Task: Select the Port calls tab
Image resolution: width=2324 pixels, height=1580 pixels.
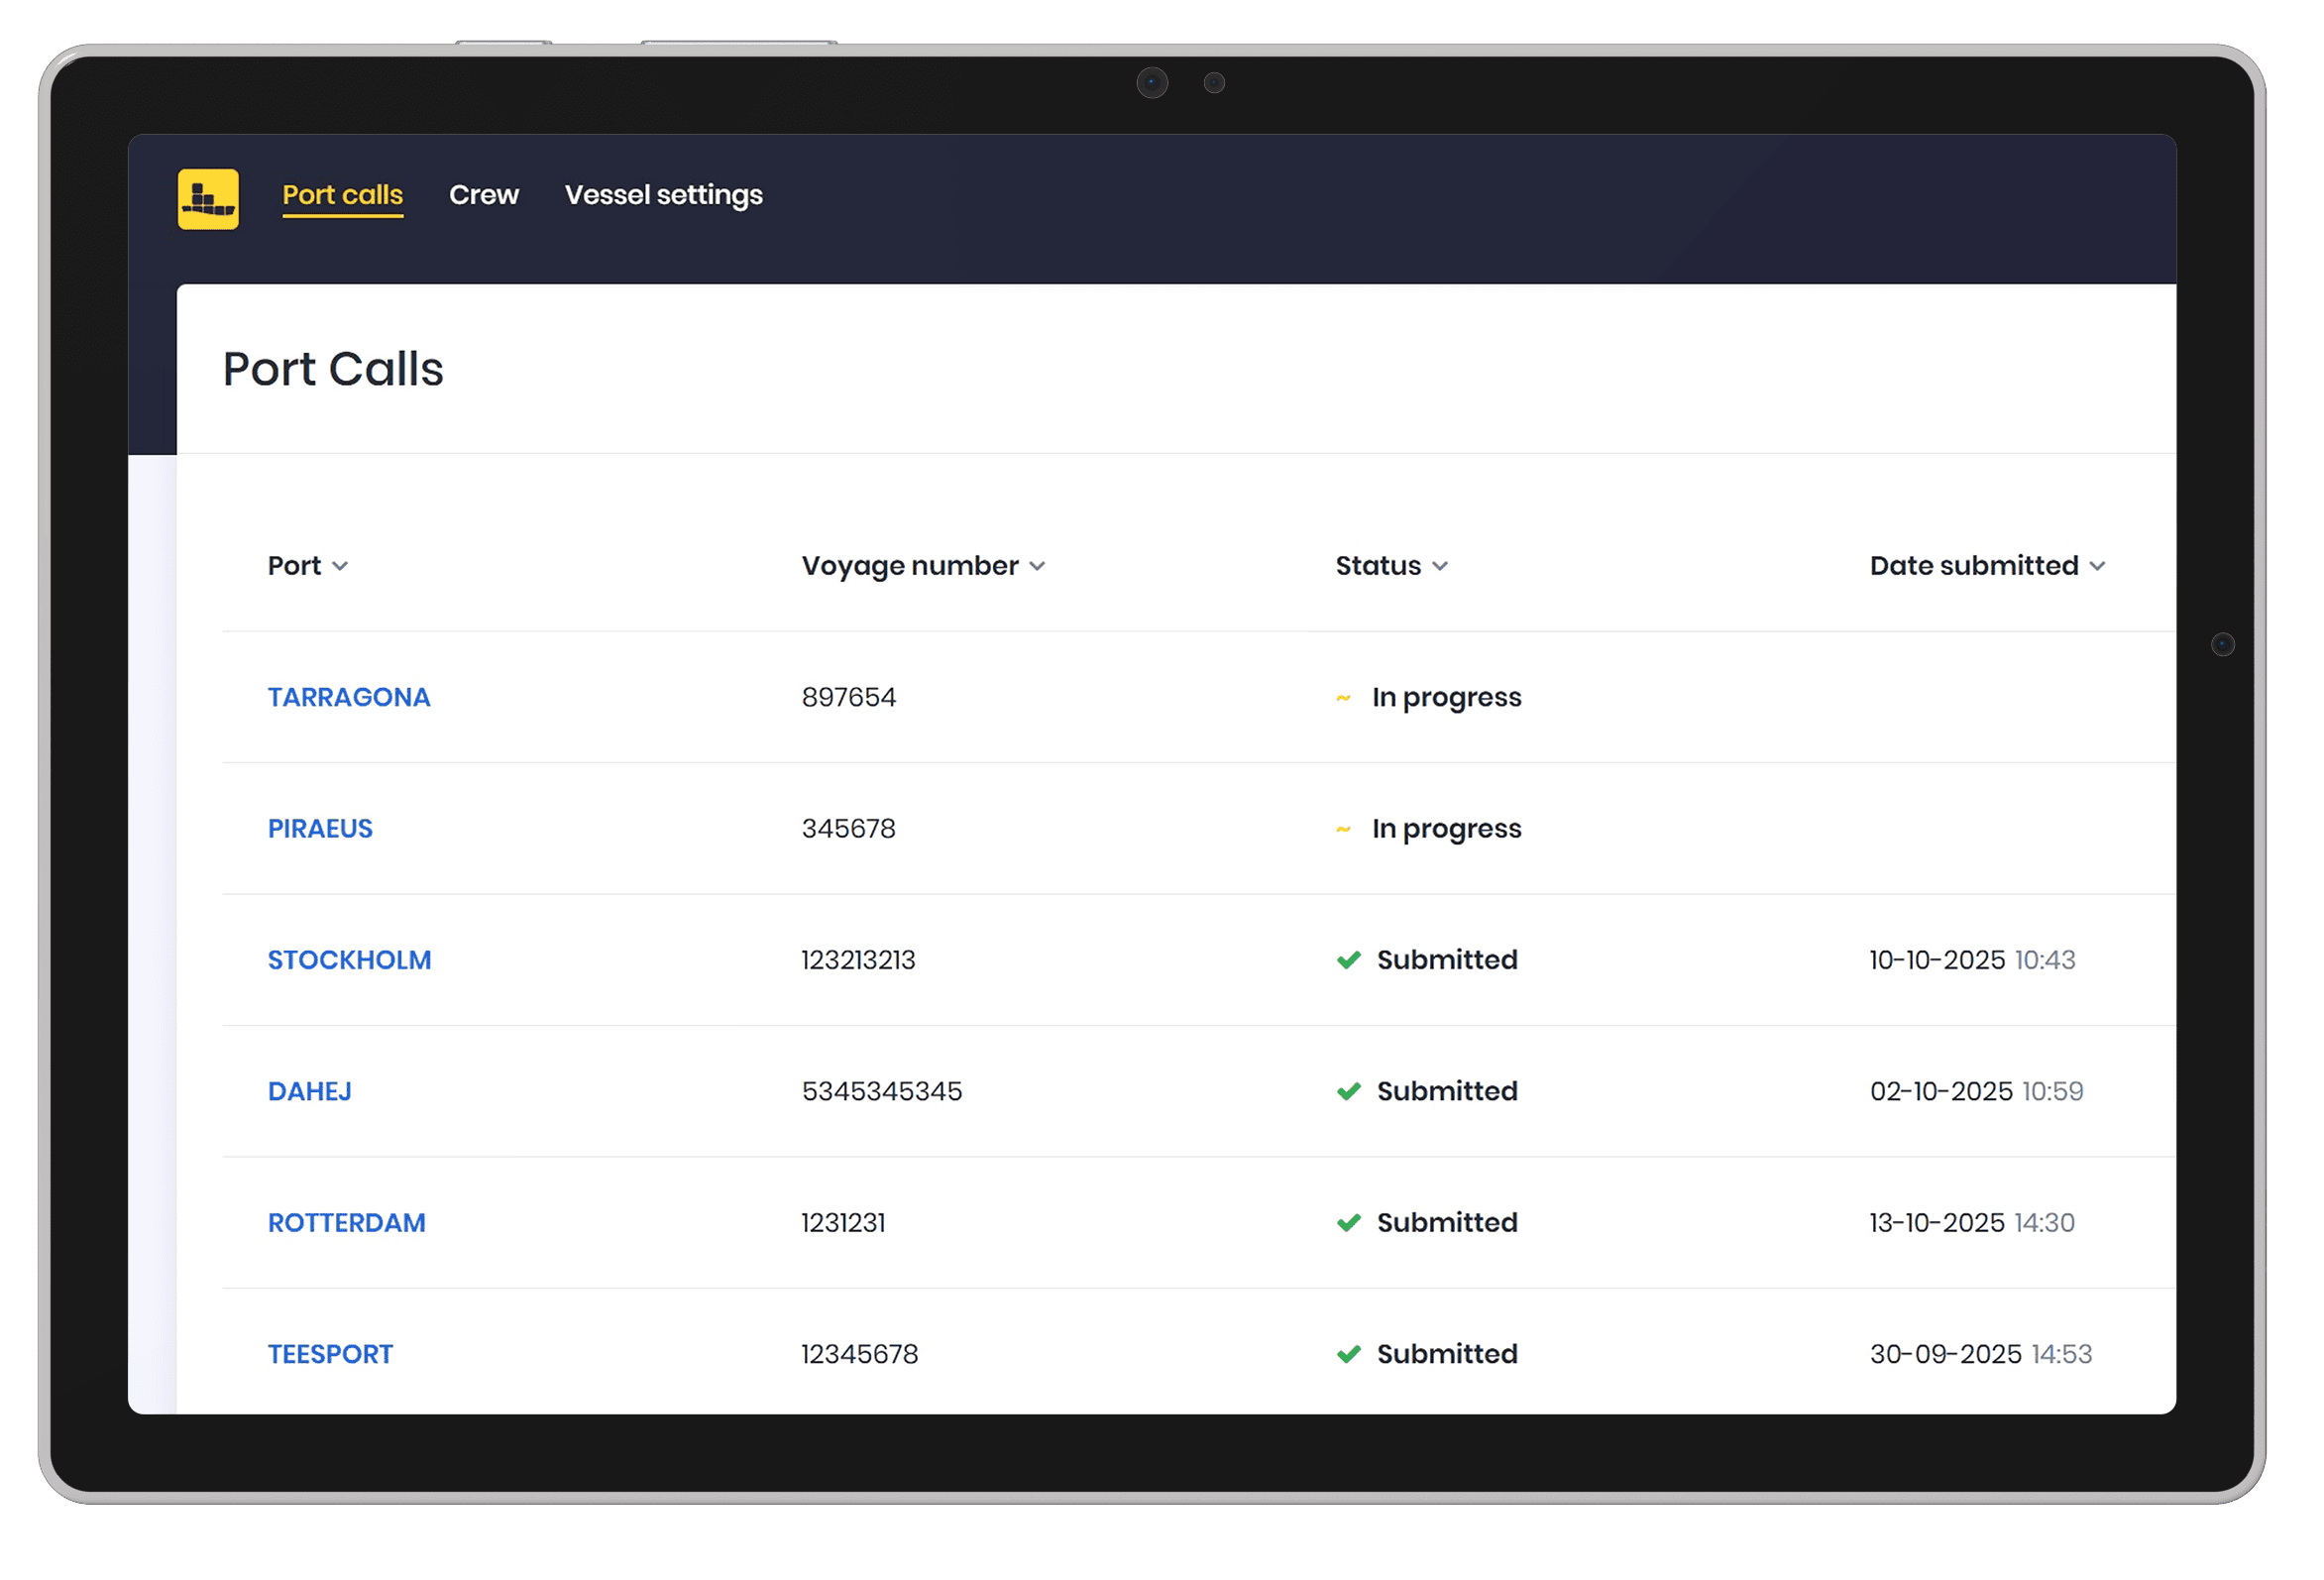Action: click(342, 195)
